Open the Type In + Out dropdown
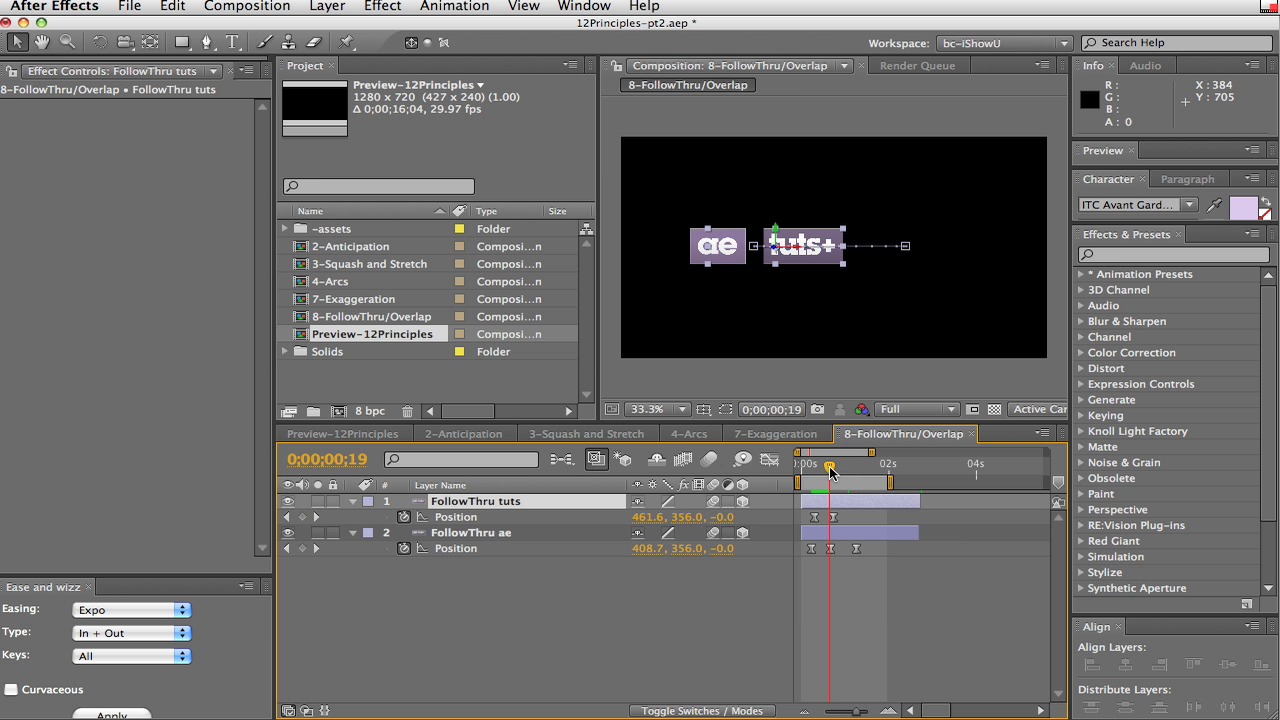 [131, 633]
